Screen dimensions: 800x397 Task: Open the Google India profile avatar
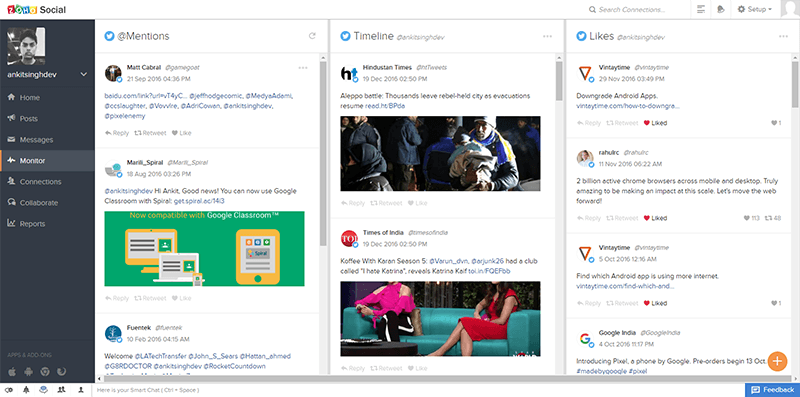tap(585, 338)
